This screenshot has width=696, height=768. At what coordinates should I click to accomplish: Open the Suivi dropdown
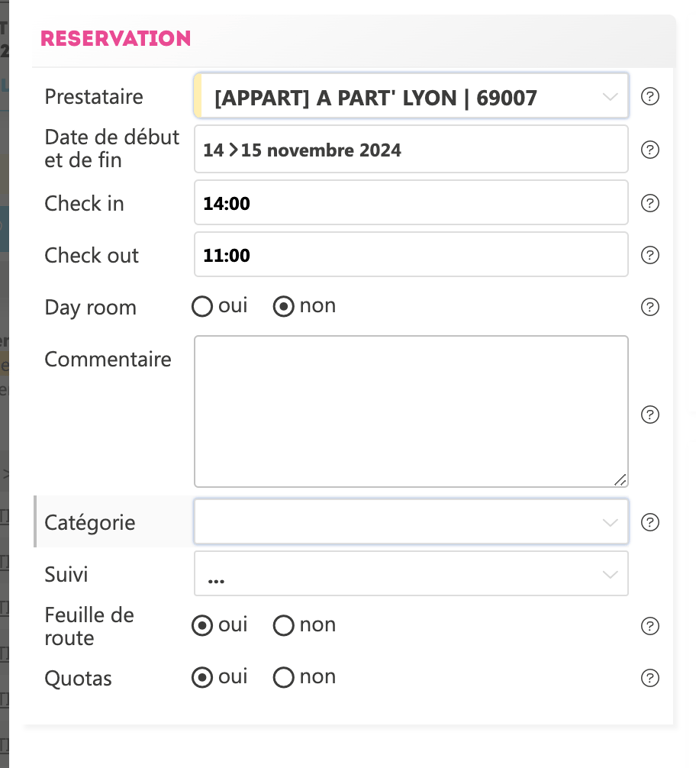click(411, 574)
